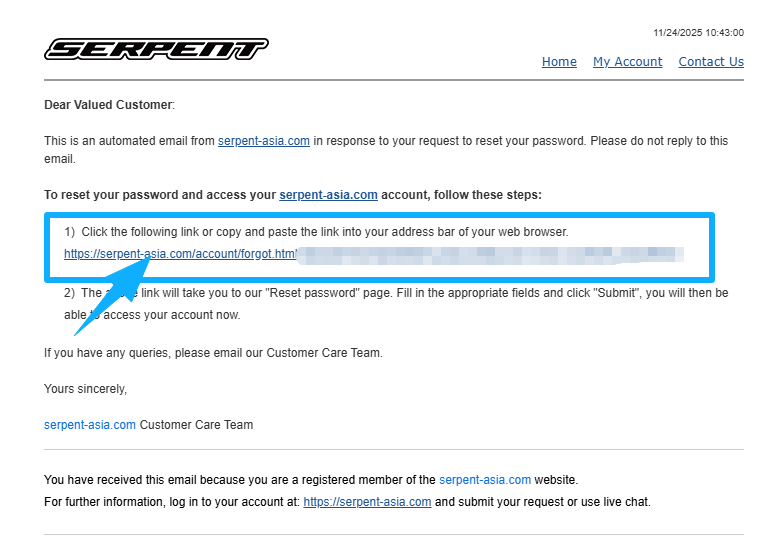This screenshot has width=781, height=551.
Task: Open the Home navigation link
Action: (x=559, y=62)
